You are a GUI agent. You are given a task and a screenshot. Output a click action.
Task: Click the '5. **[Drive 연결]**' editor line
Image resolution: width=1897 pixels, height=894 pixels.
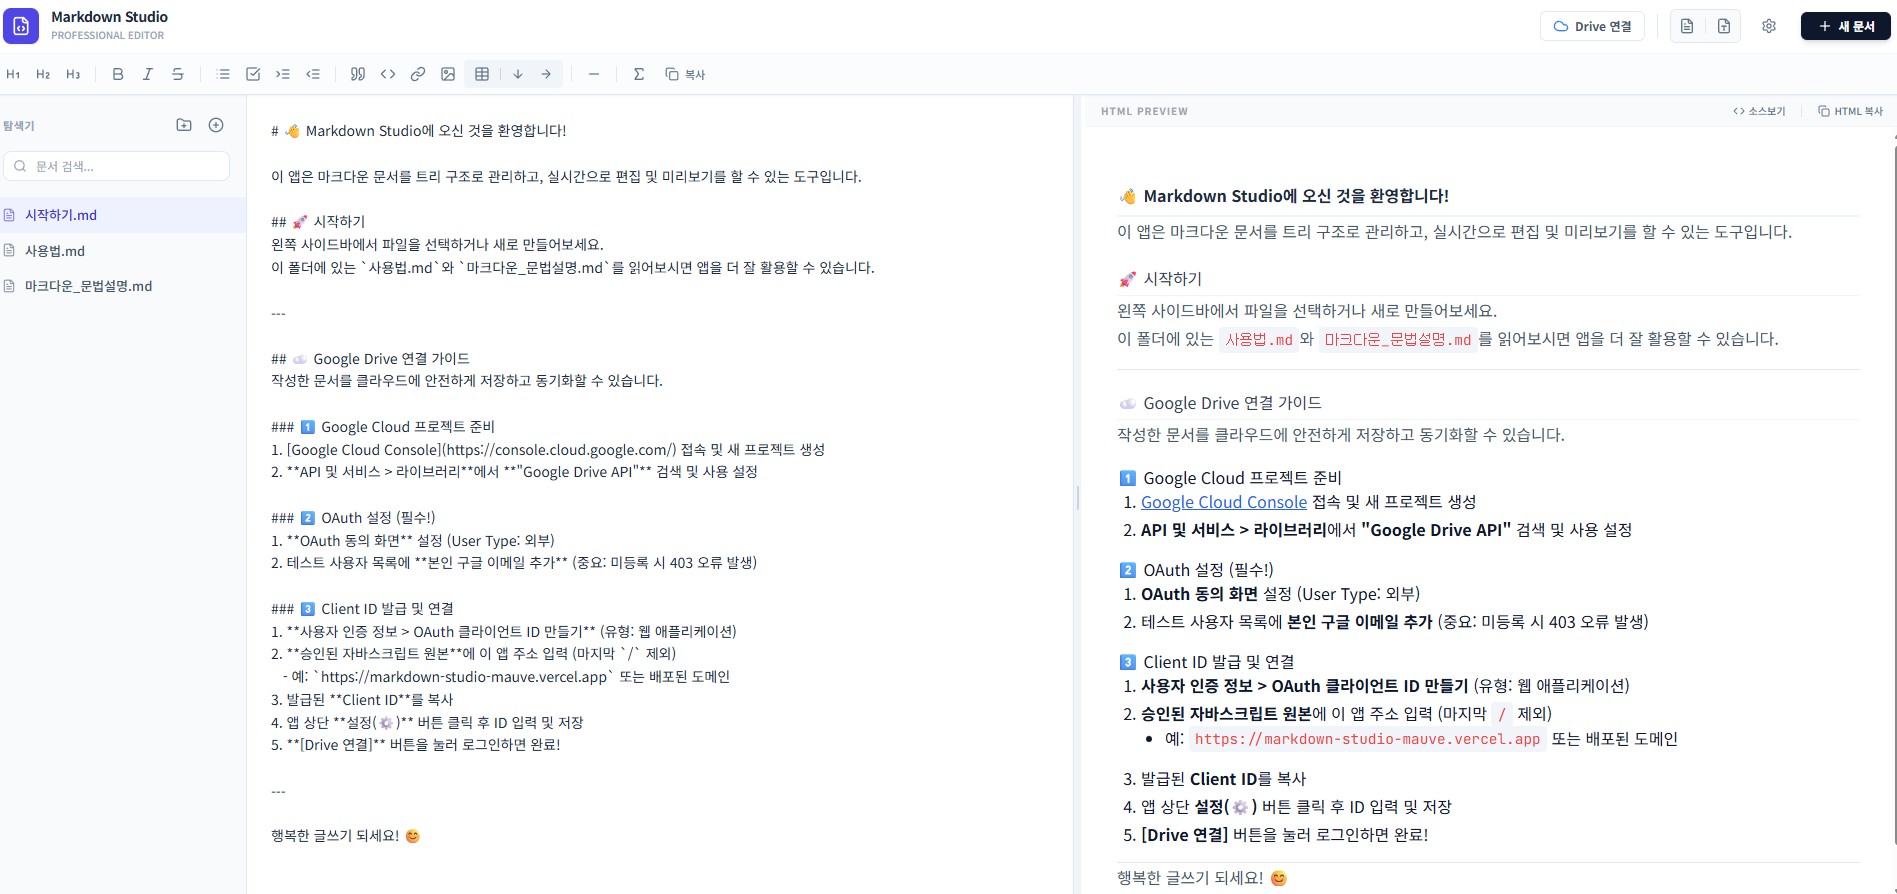[415, 745]
